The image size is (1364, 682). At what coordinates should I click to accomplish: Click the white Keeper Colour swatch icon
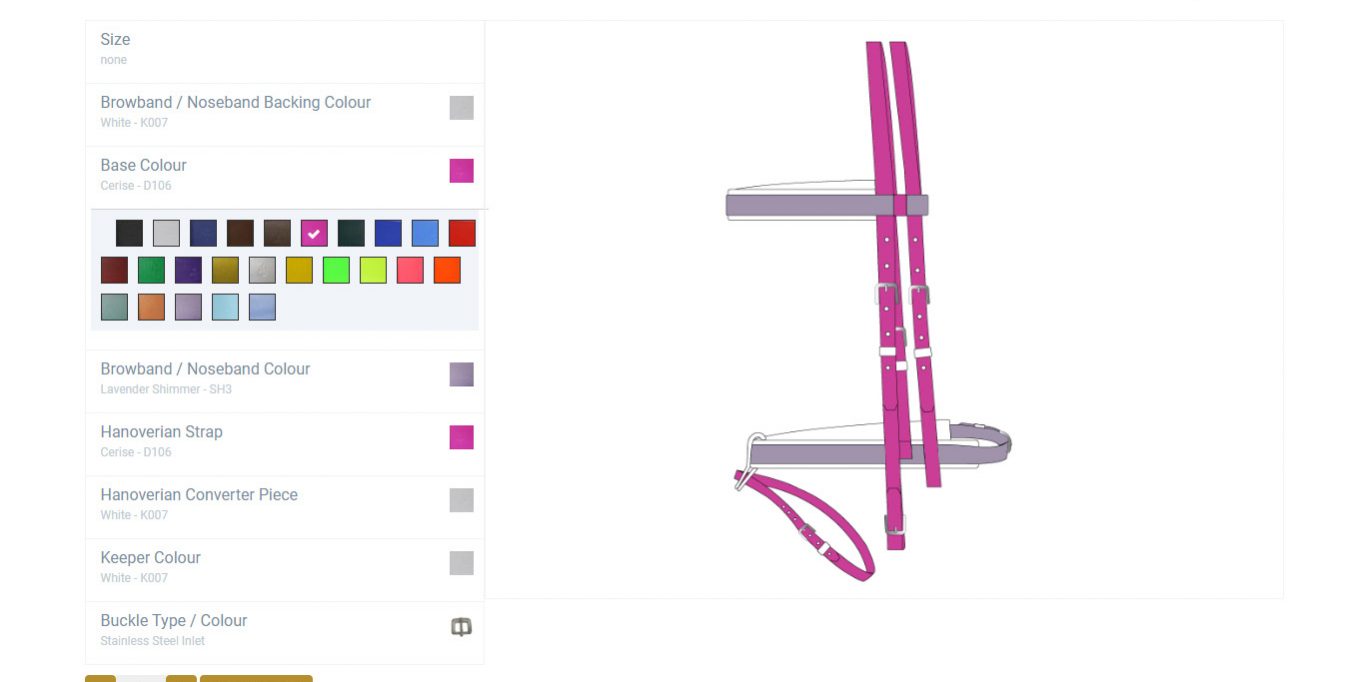coord(461,563)
